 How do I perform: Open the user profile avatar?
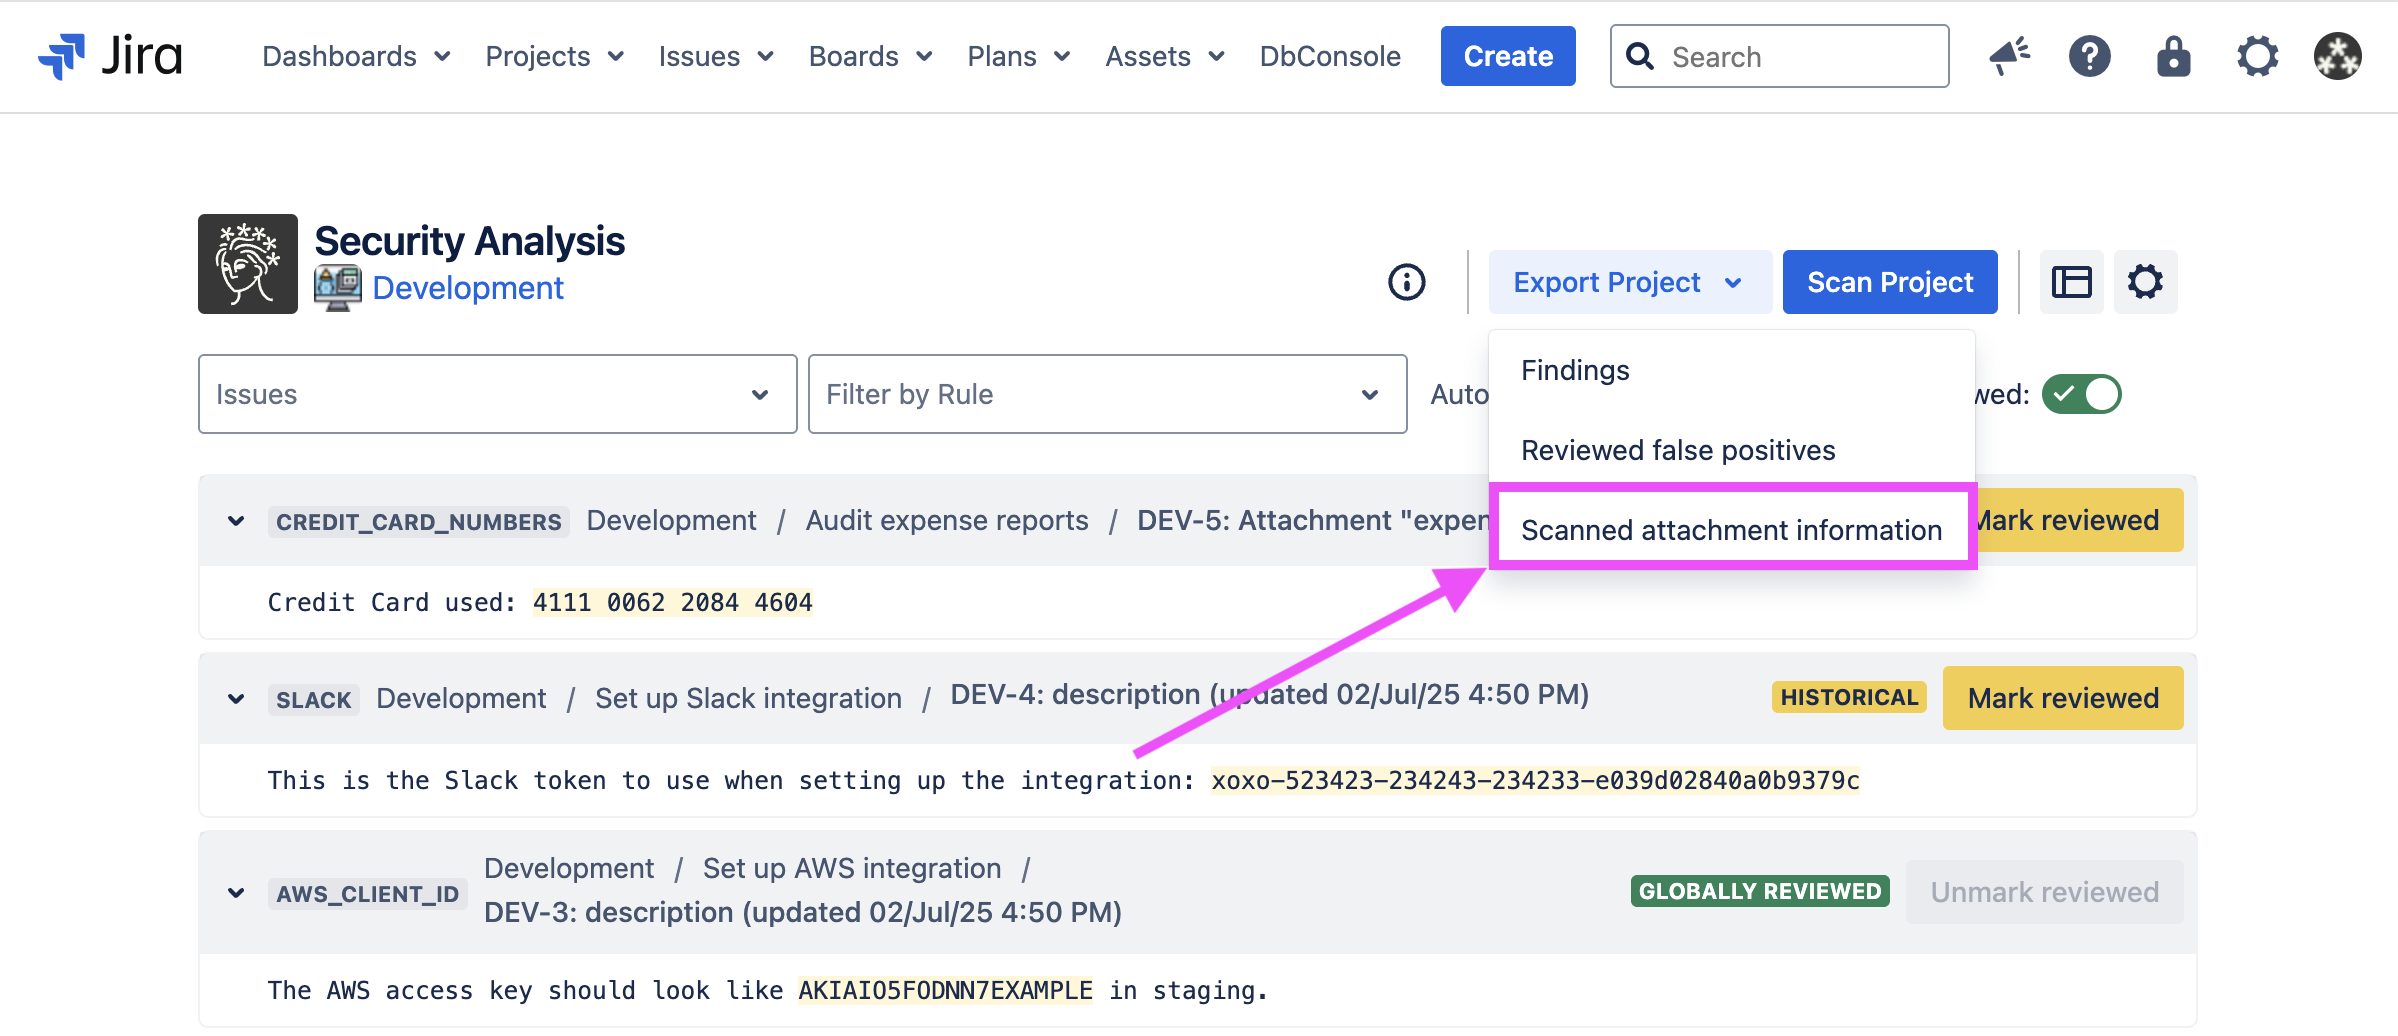[x=2337, y=56]
